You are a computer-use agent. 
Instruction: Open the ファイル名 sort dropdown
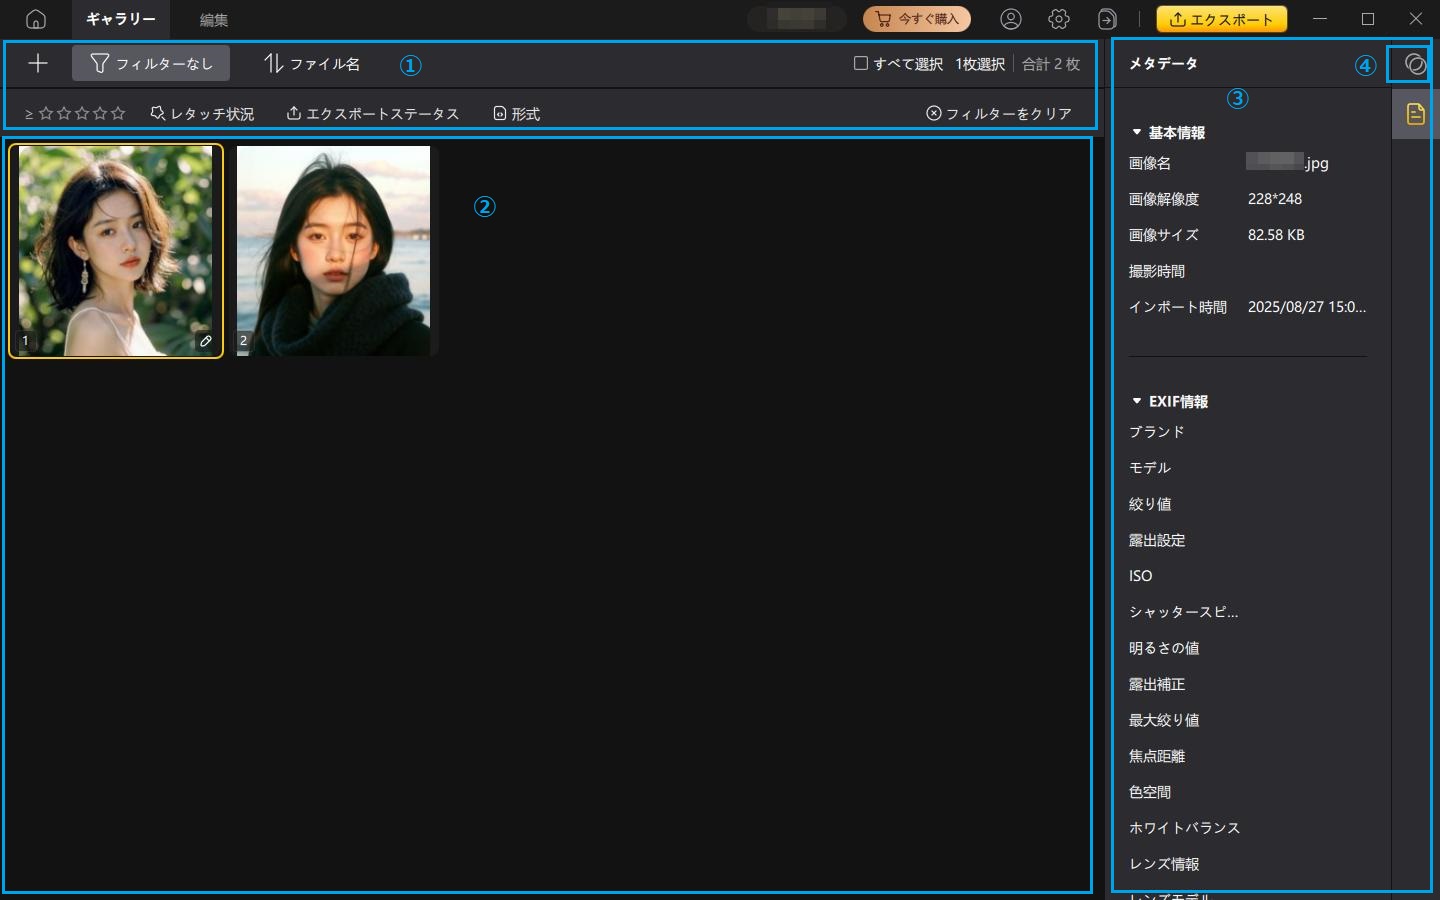(312, 63)
